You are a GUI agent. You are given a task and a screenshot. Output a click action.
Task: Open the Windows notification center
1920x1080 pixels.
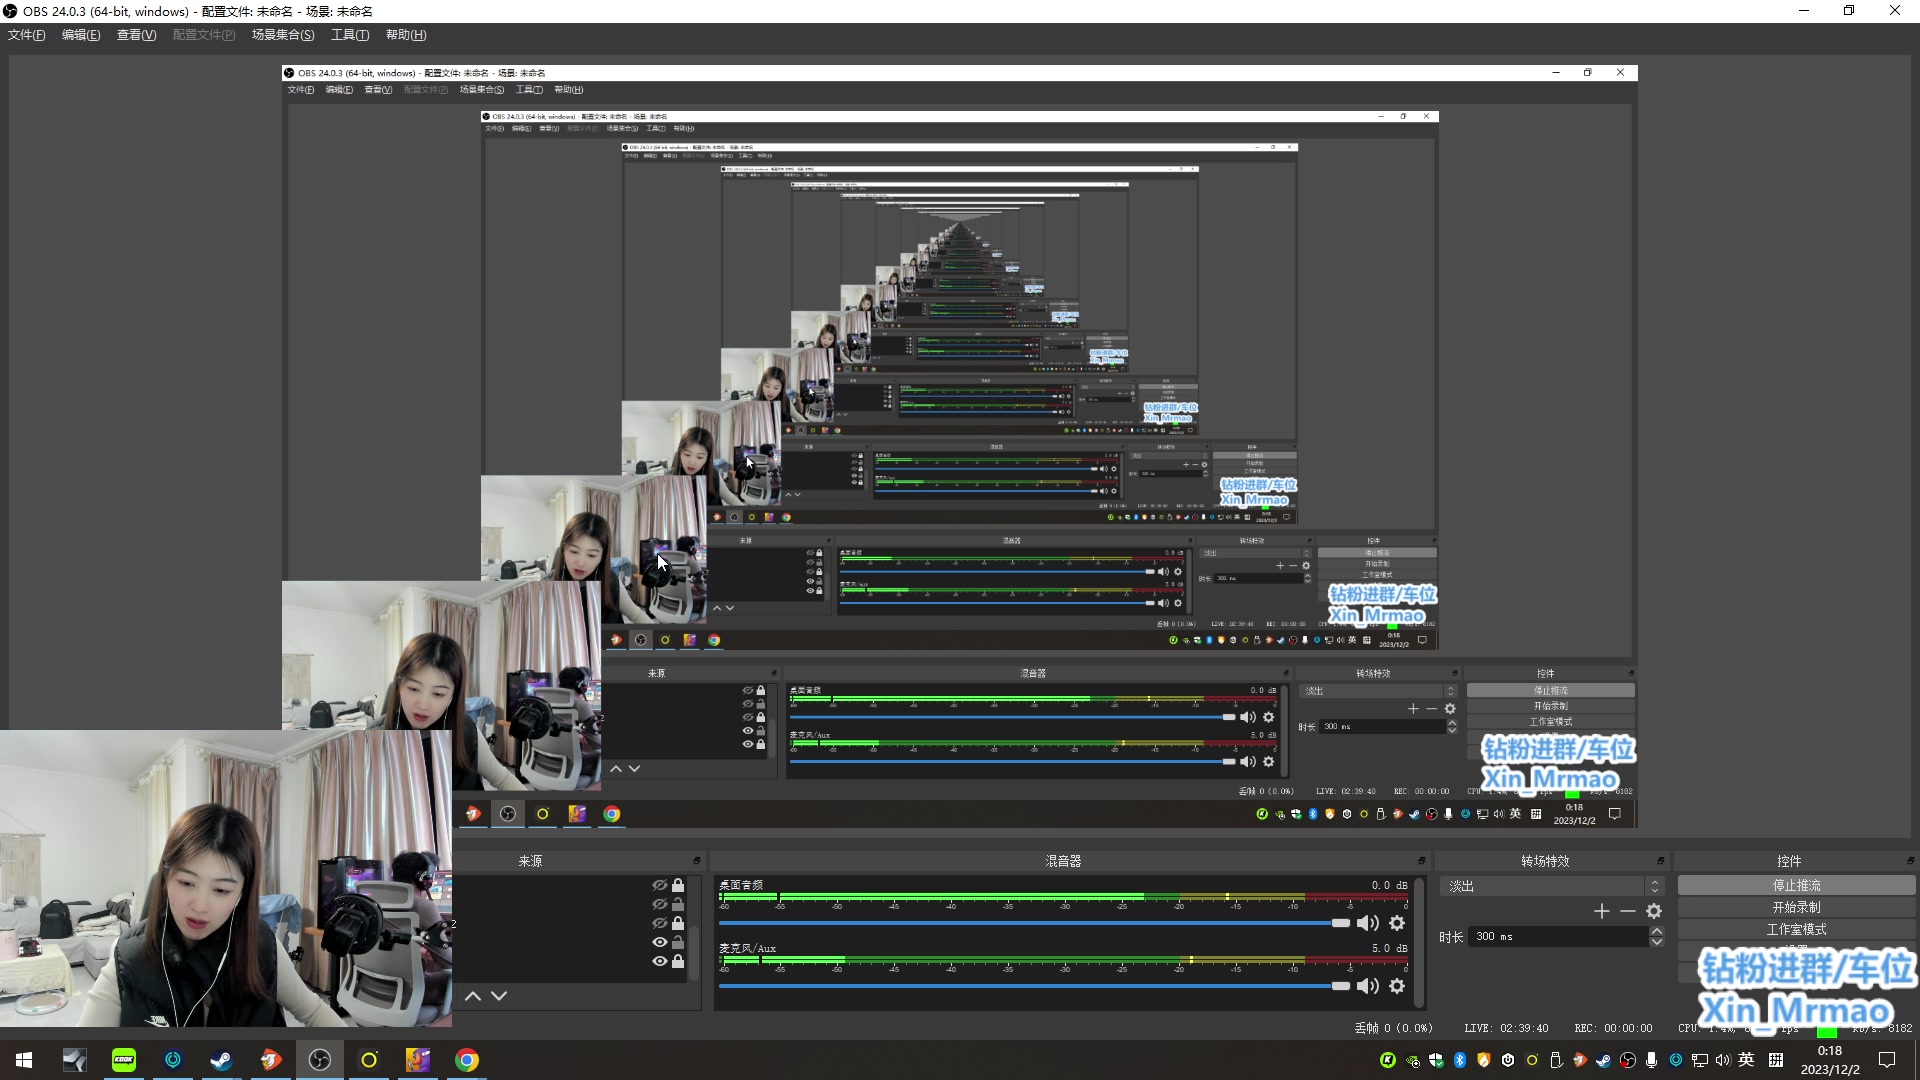1887,1060
